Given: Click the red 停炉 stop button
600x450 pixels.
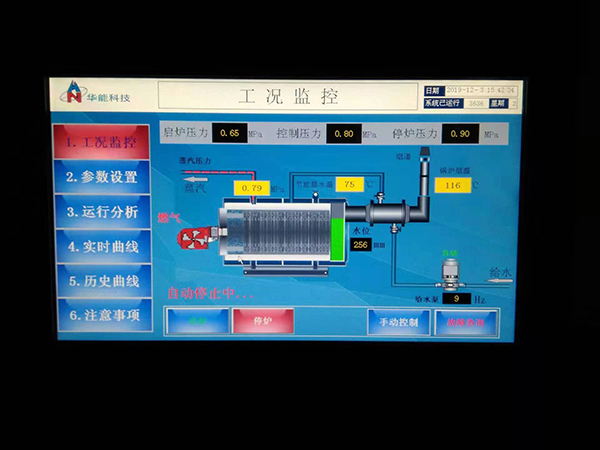Looking at the screenshot, I should (263, 321).
